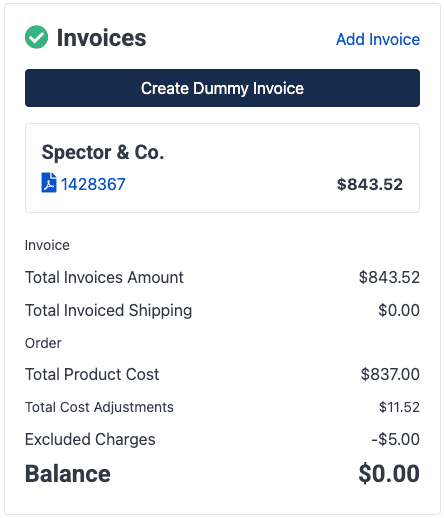The width and height of the screenshot is (444, 518).
Task: Click the Excluded Charges label
Action: [x=90, y=439]
